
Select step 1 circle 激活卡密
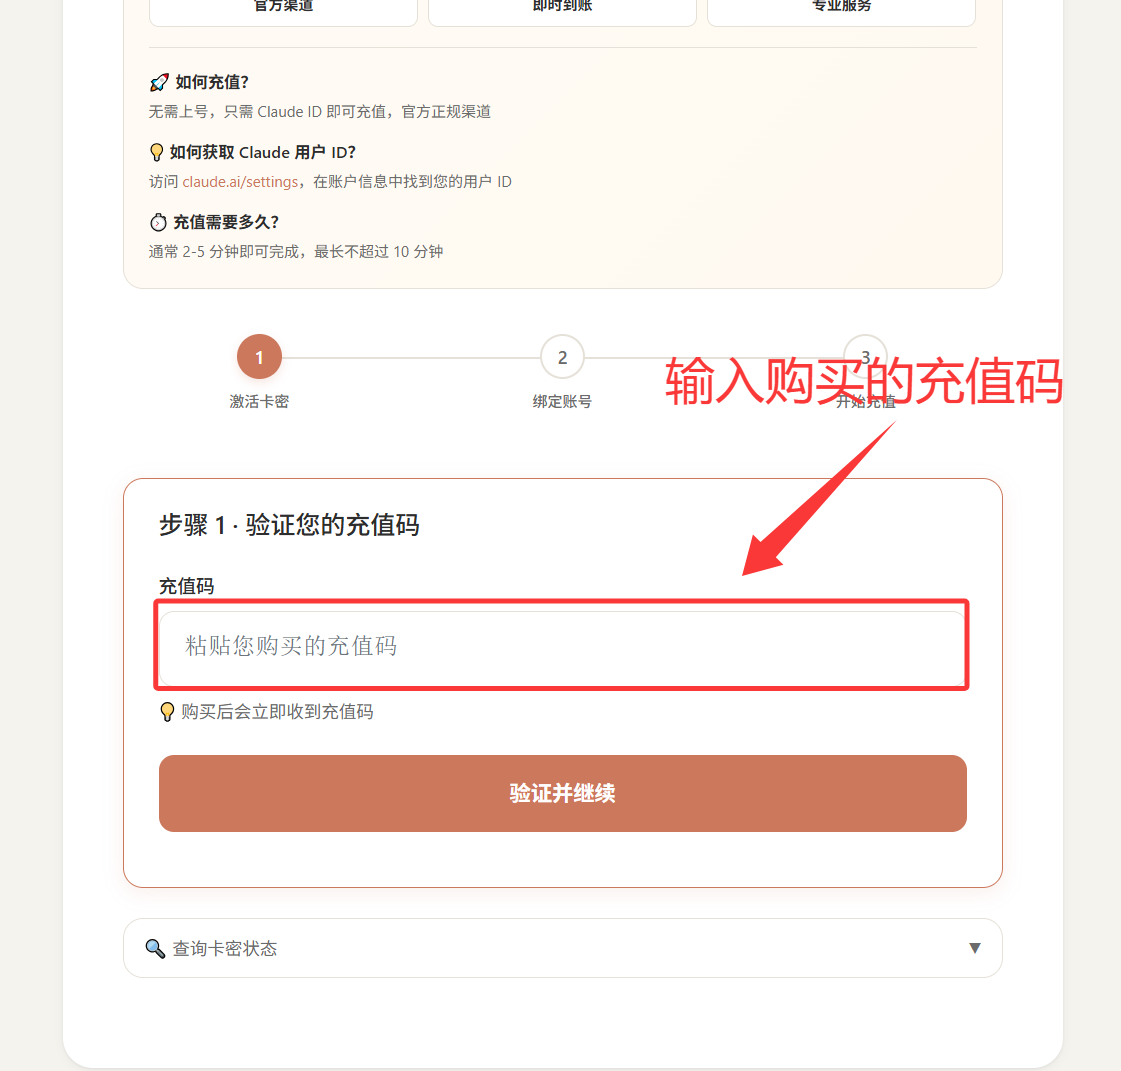[260, 357]
